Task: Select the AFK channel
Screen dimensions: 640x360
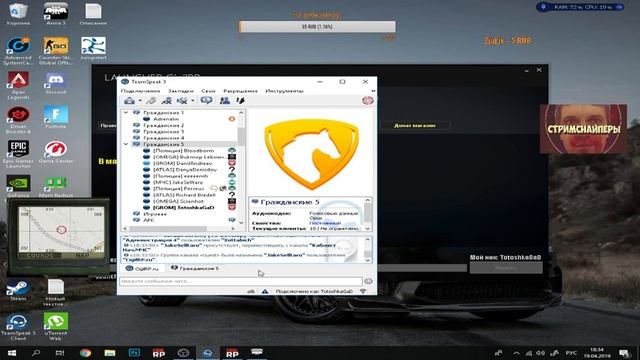Action: pyautogui.click(x=149, y=220)
